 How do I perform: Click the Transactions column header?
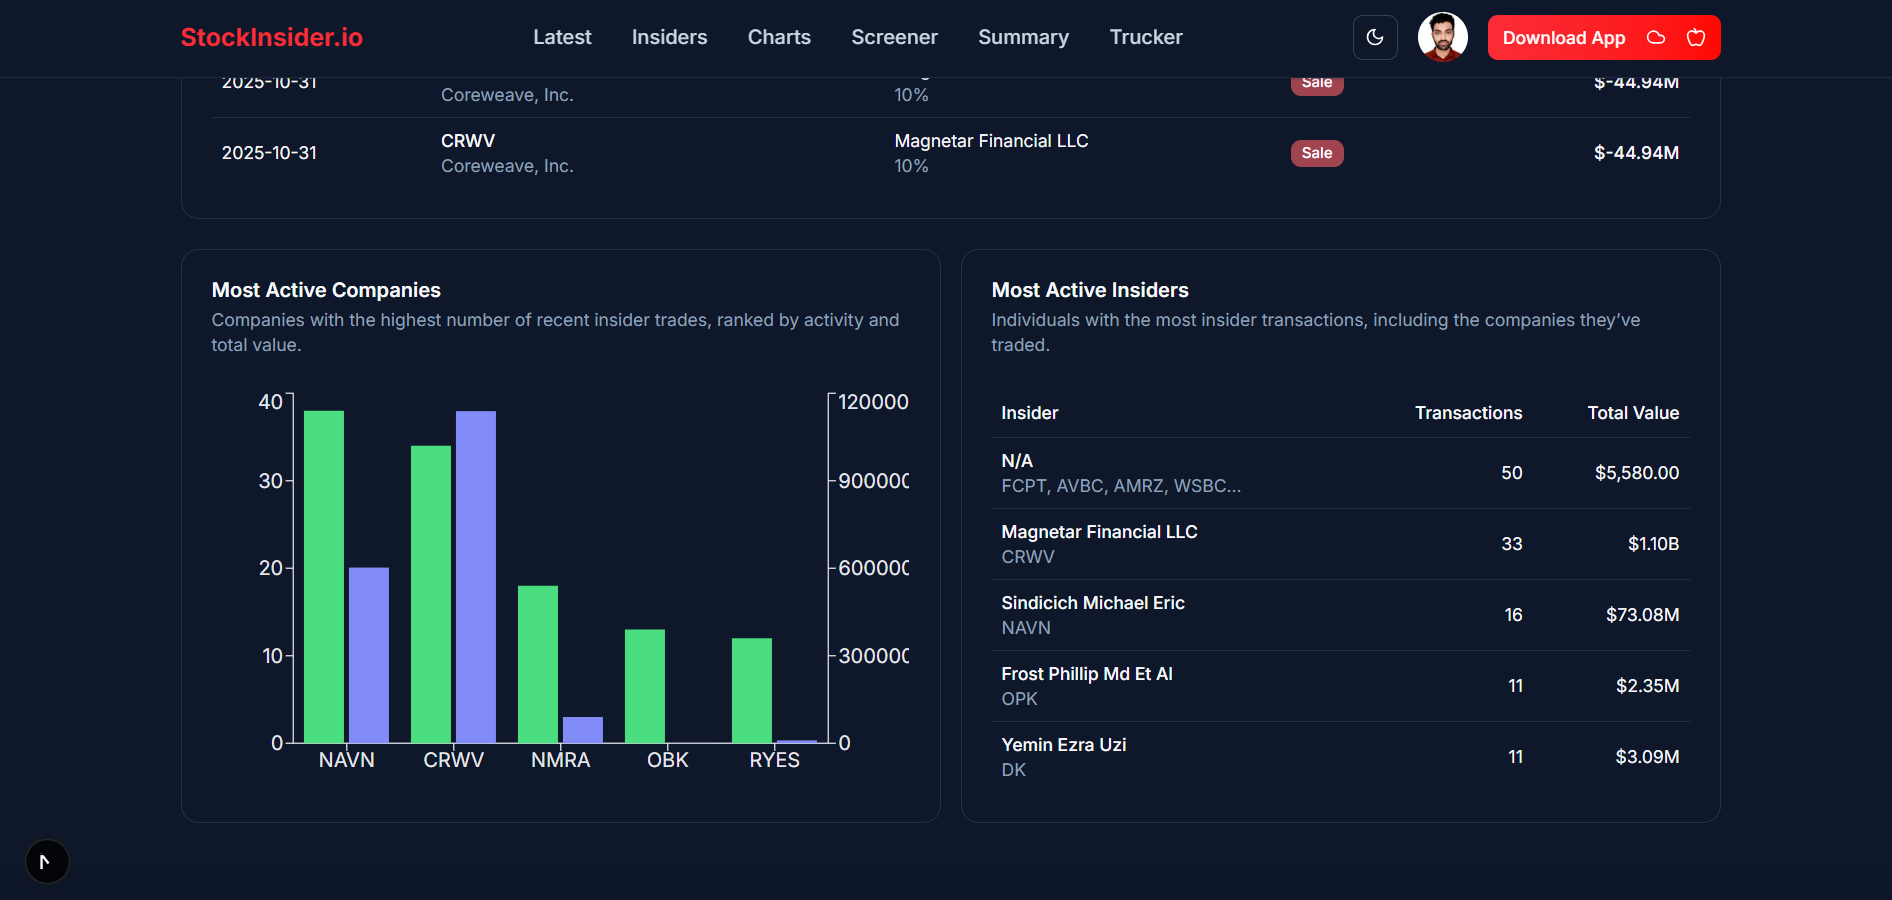pos(1468,413)
